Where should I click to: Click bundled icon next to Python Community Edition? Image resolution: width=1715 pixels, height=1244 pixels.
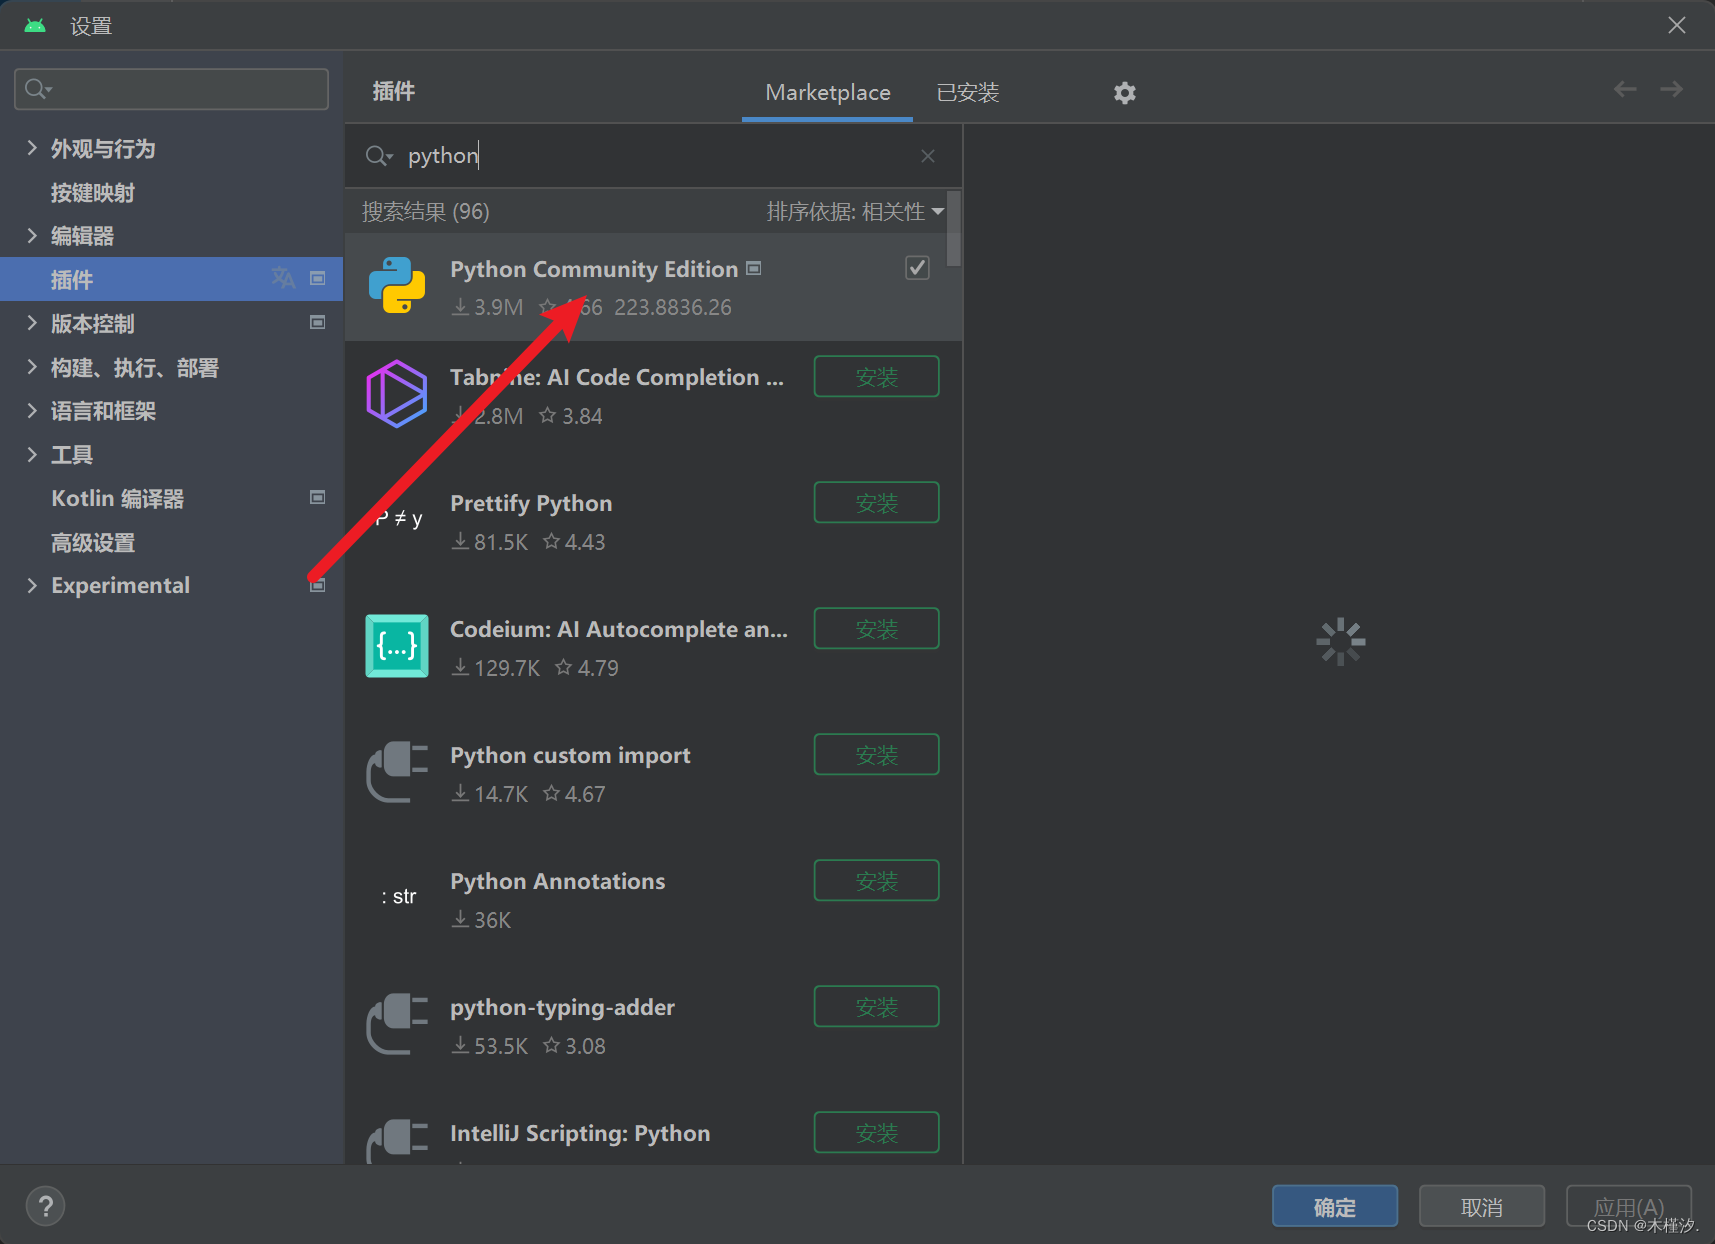click(754, 268)
